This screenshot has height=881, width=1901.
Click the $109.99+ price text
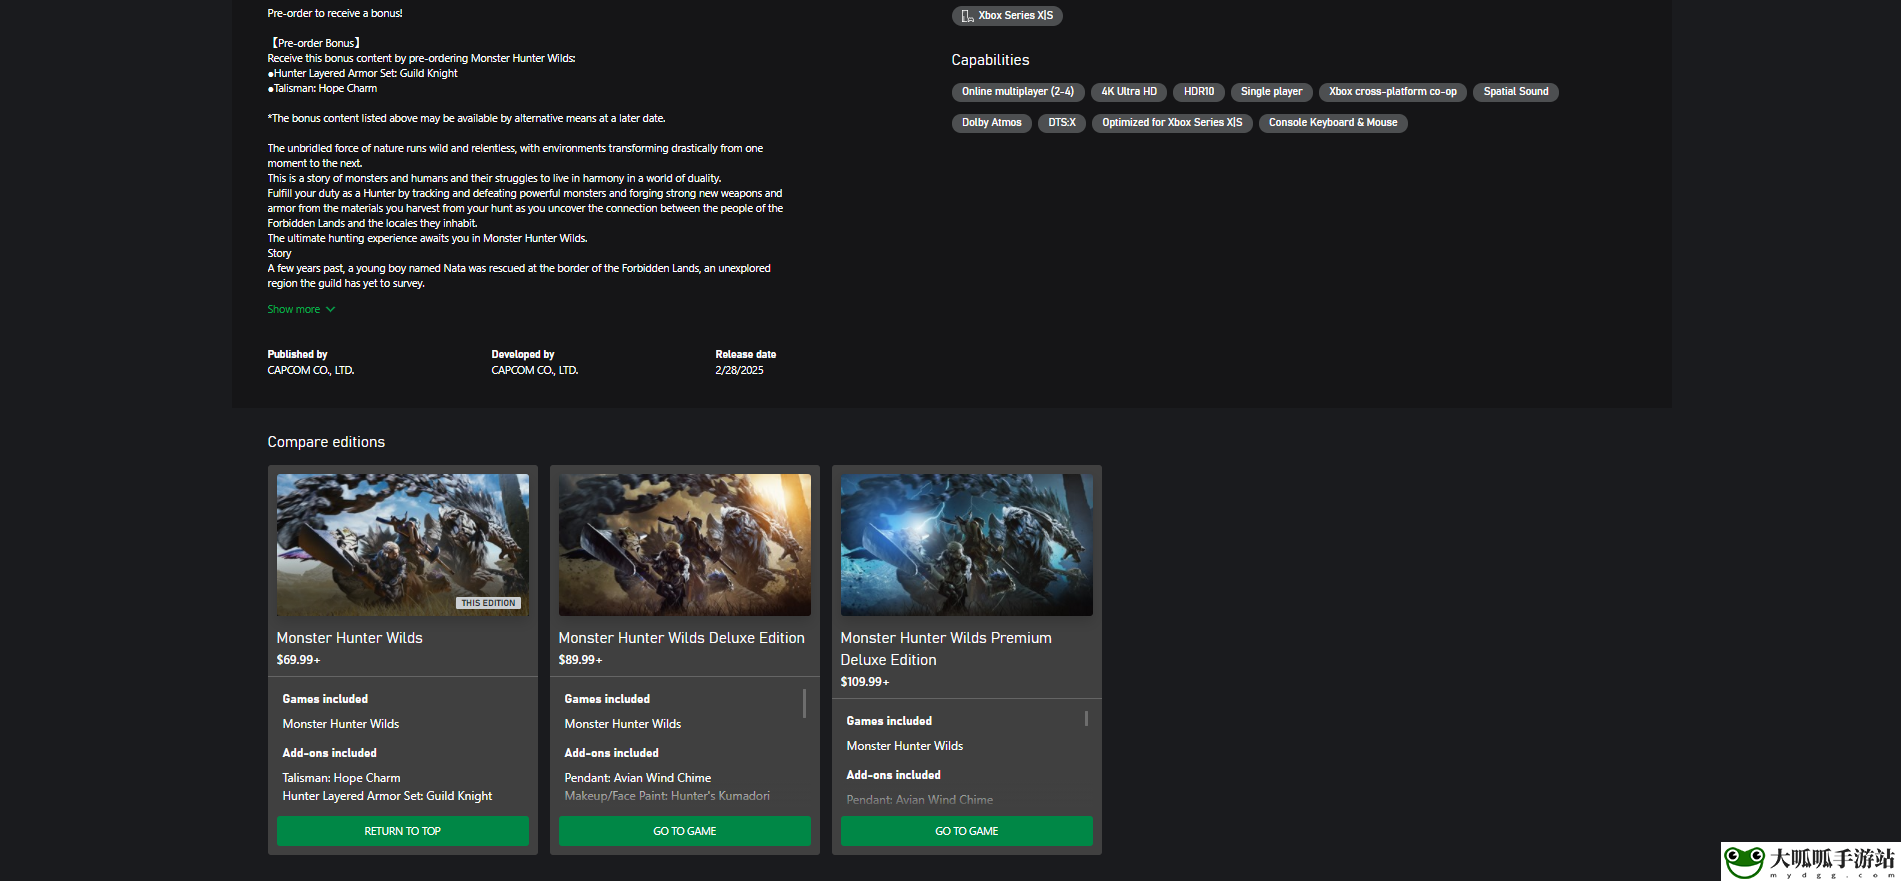coord(865,682)
